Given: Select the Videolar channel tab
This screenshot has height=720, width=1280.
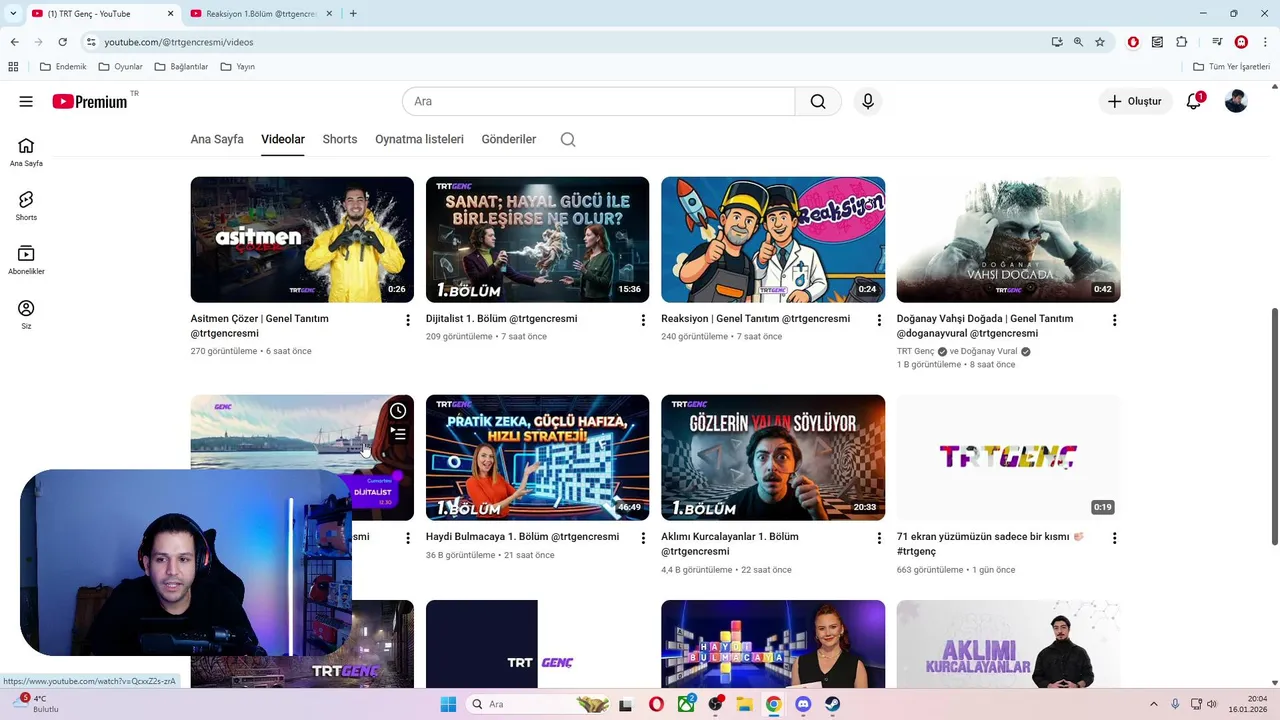Looking at the screenshot, I should pyautogui.click(x=283, y=139).
